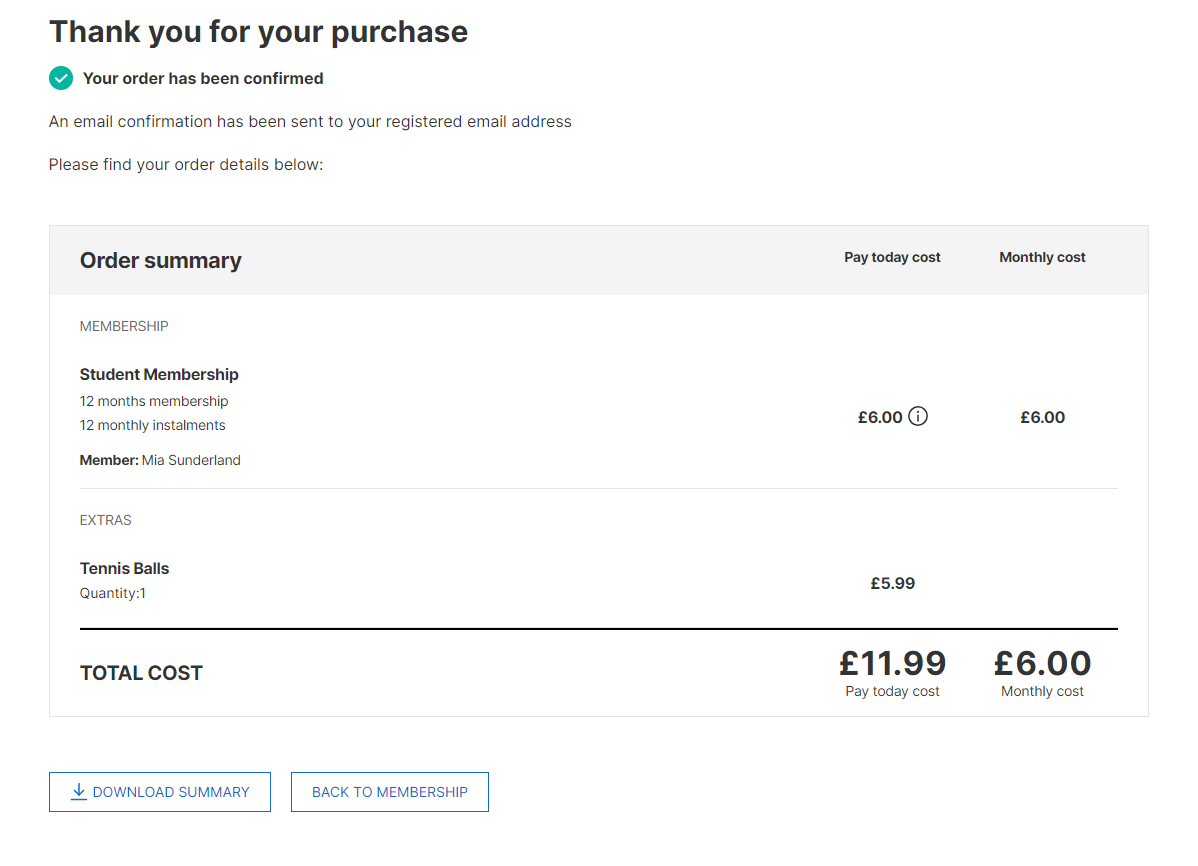Click the £6.00 monthly cost total
Viewport: 1198px width, 866px height.
1042,663
